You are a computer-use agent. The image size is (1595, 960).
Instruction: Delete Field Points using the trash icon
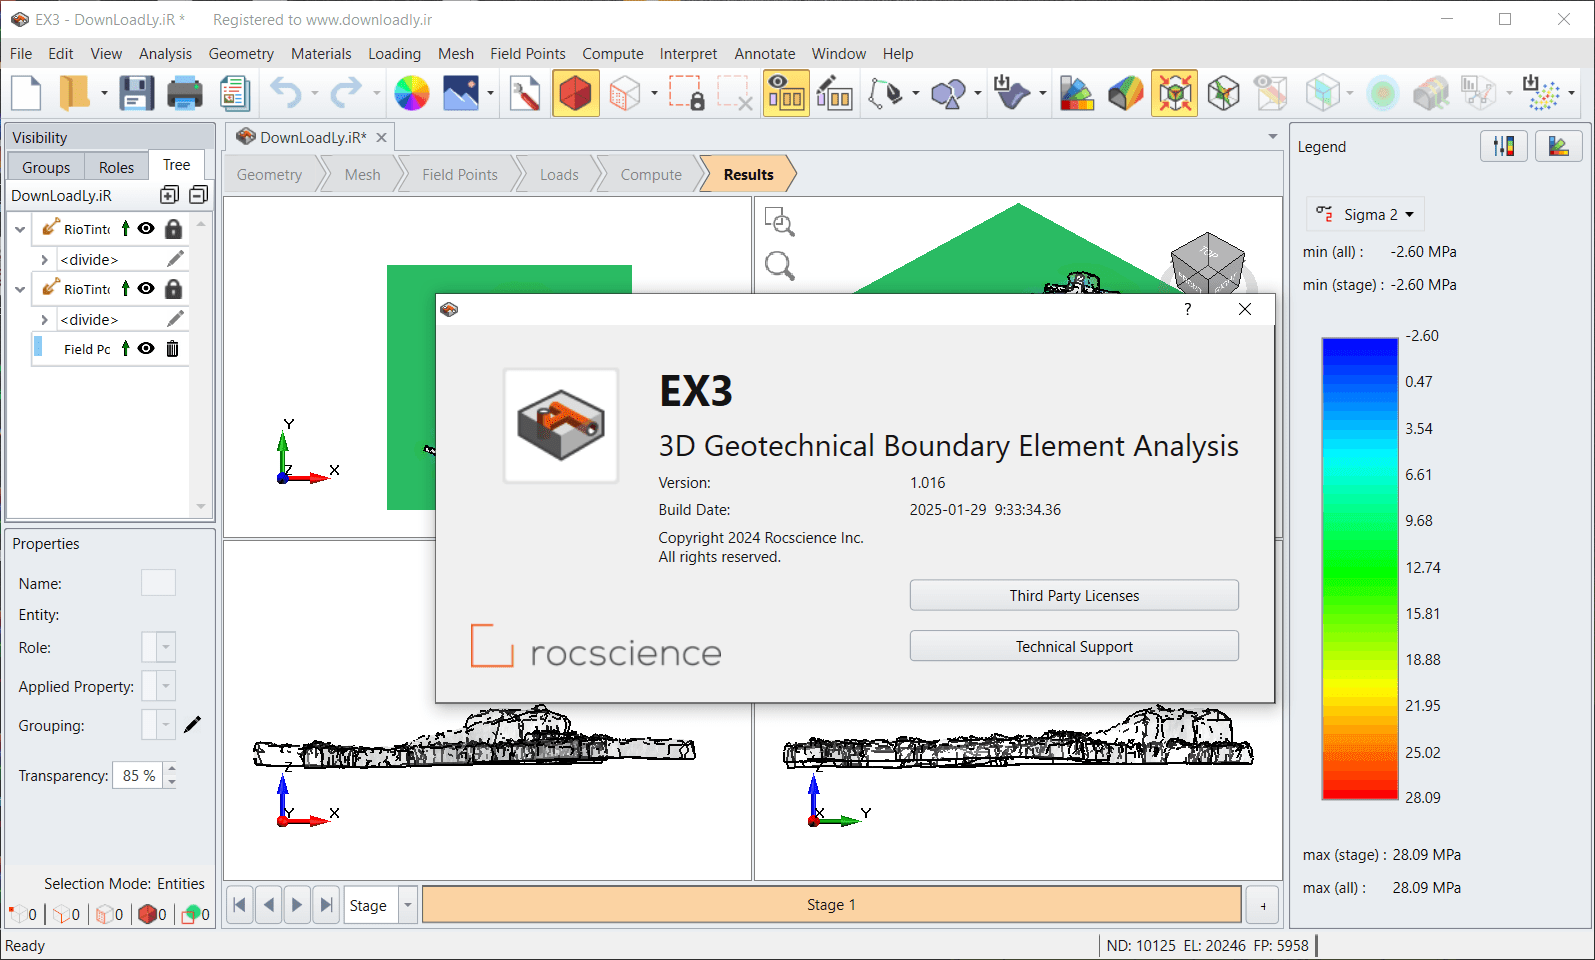pos(172,349)
